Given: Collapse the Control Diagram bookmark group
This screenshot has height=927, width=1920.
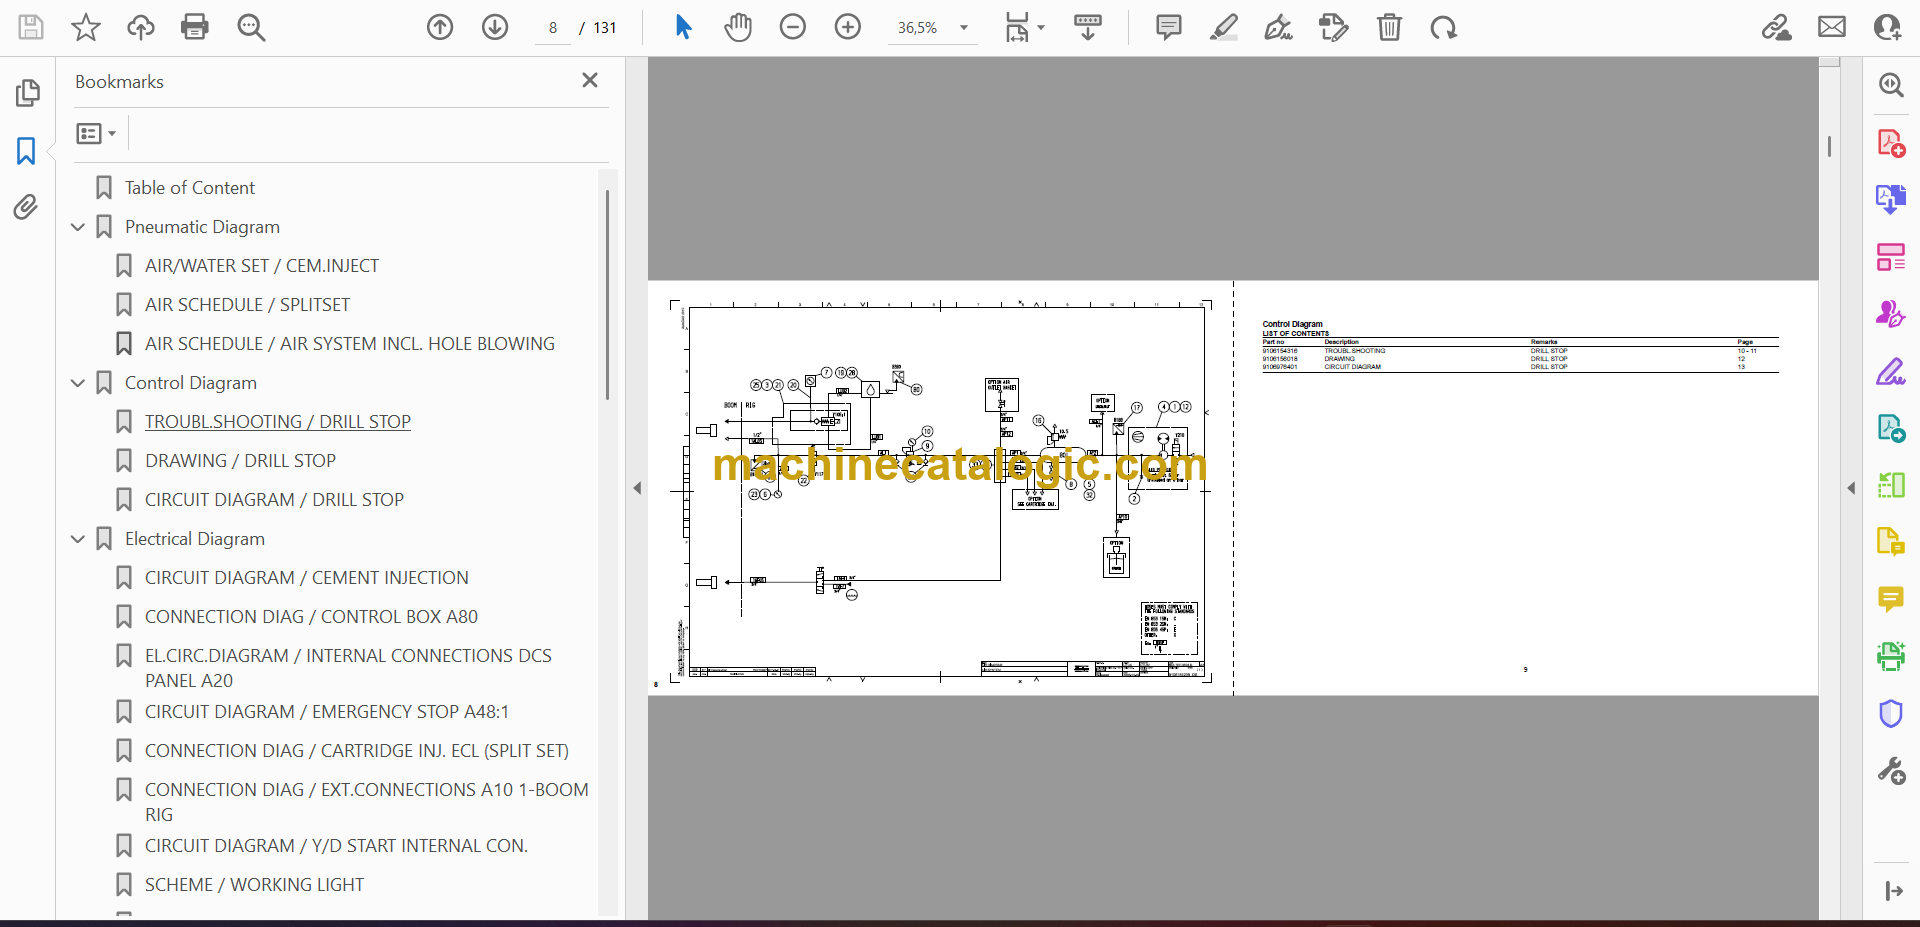Looking at the screenshot, I should [x=78, y=383].
